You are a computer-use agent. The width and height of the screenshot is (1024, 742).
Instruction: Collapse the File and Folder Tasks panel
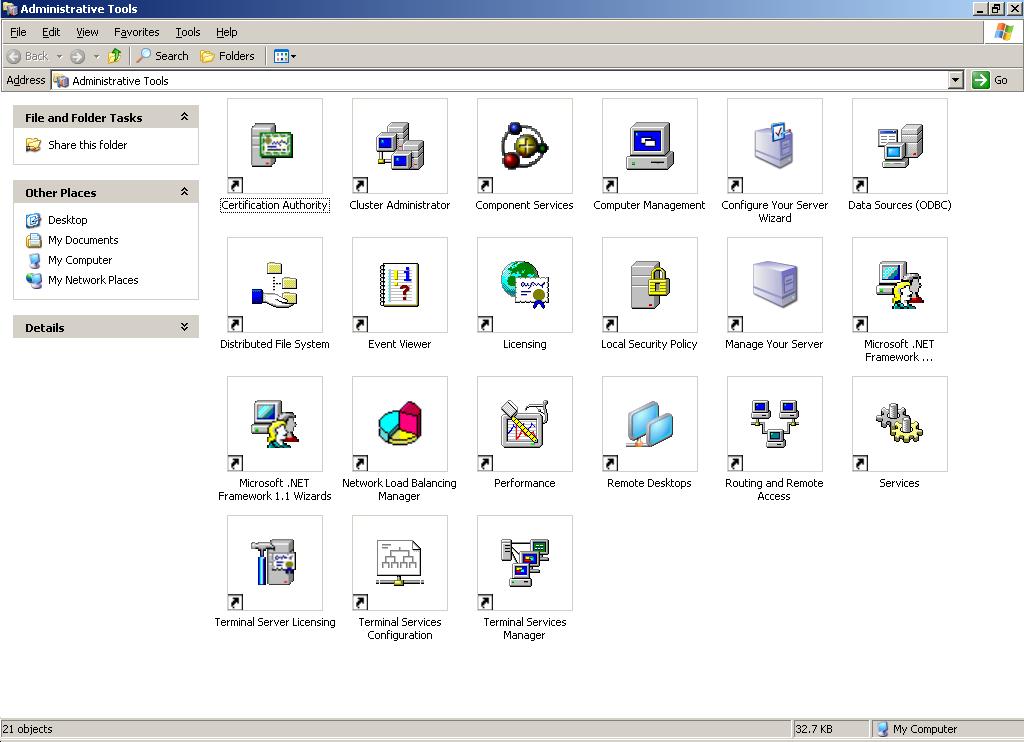[184, 117]
